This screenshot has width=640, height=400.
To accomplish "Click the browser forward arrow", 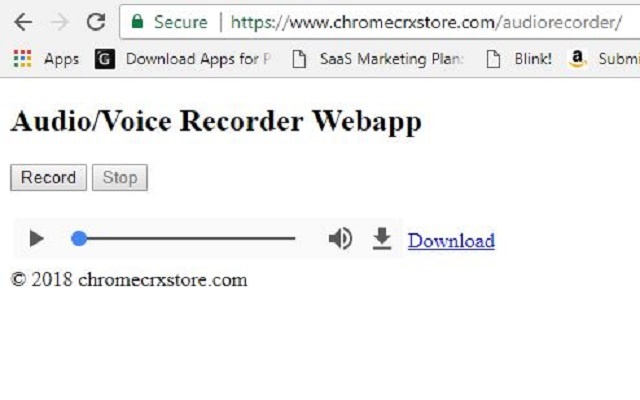I will point(60,22).
